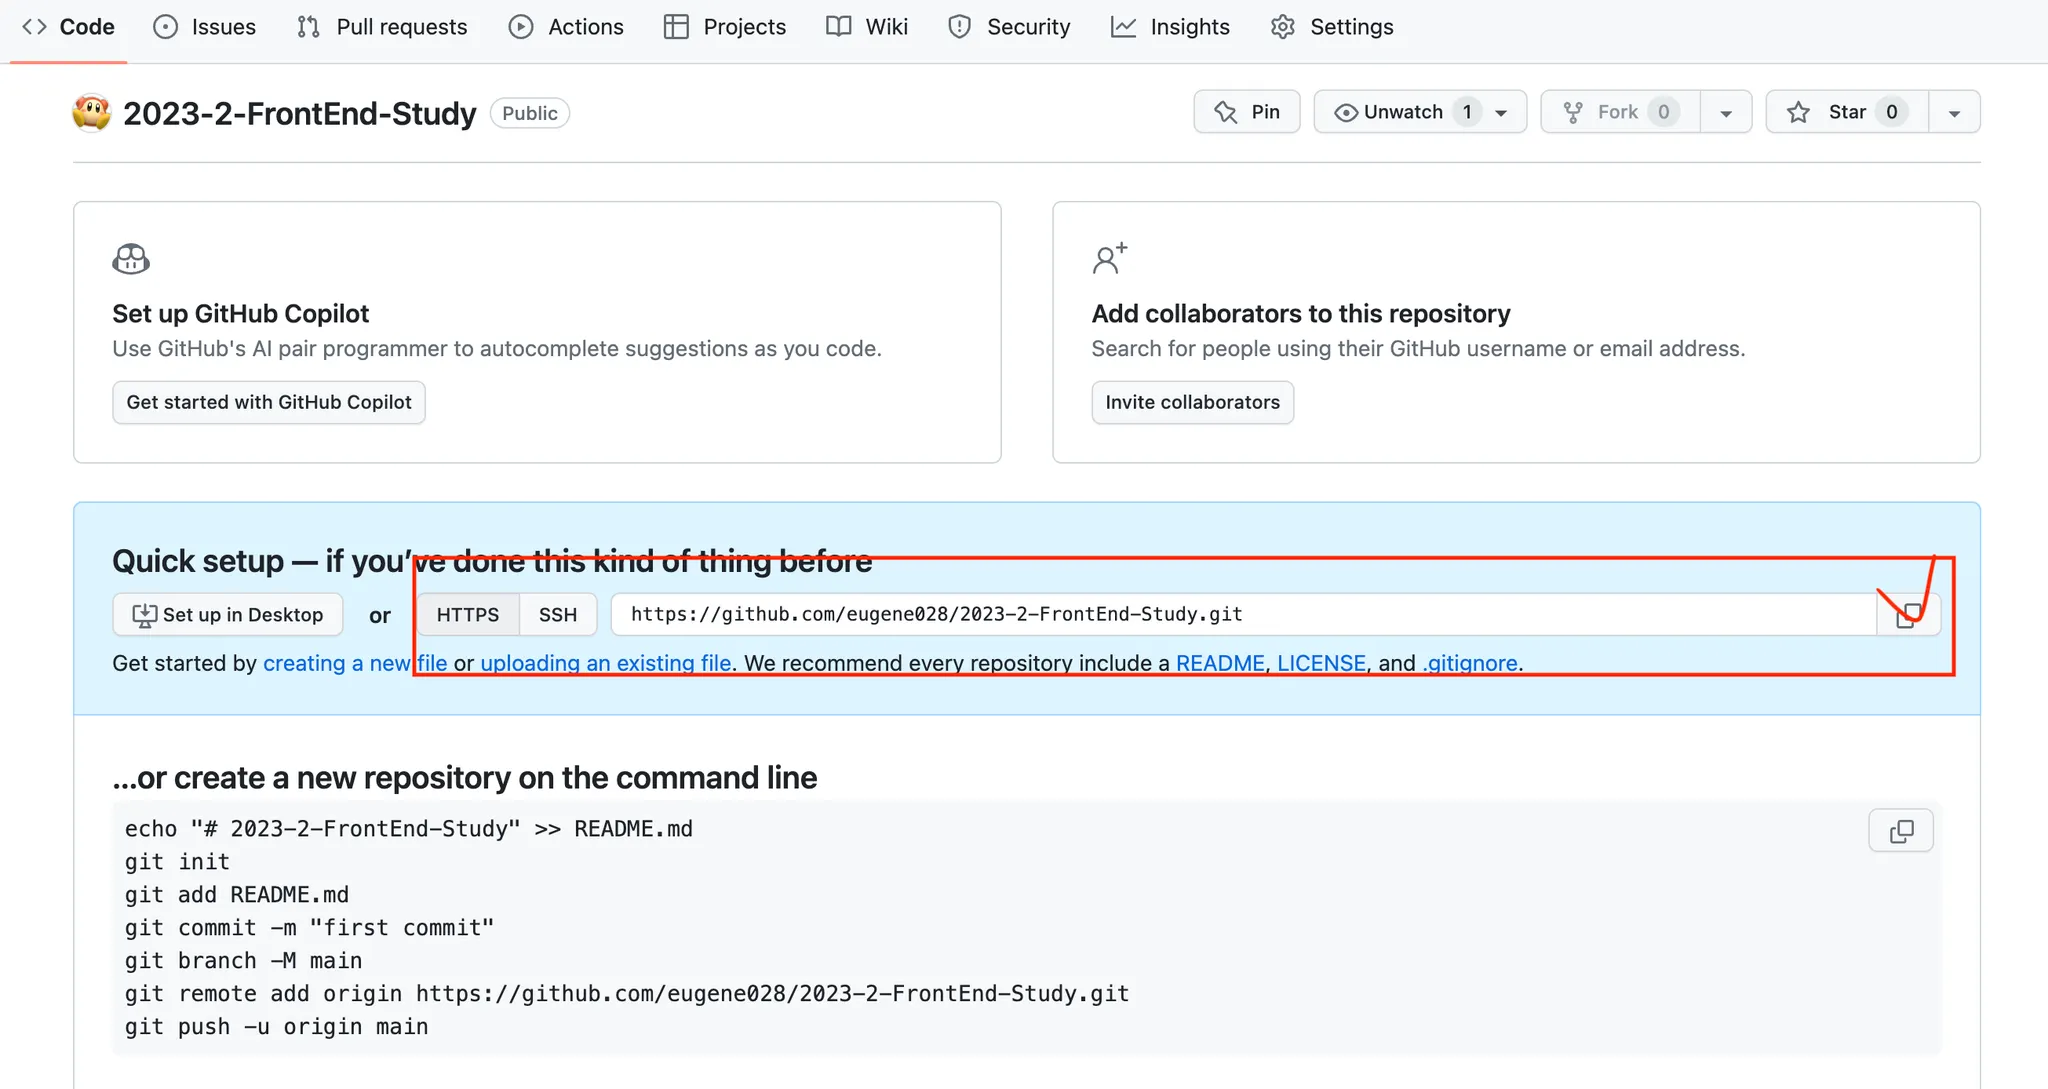Viewport: 2048px width, 1089px height.
Task: Pin this repository
Action: (x=1246, y=112)
